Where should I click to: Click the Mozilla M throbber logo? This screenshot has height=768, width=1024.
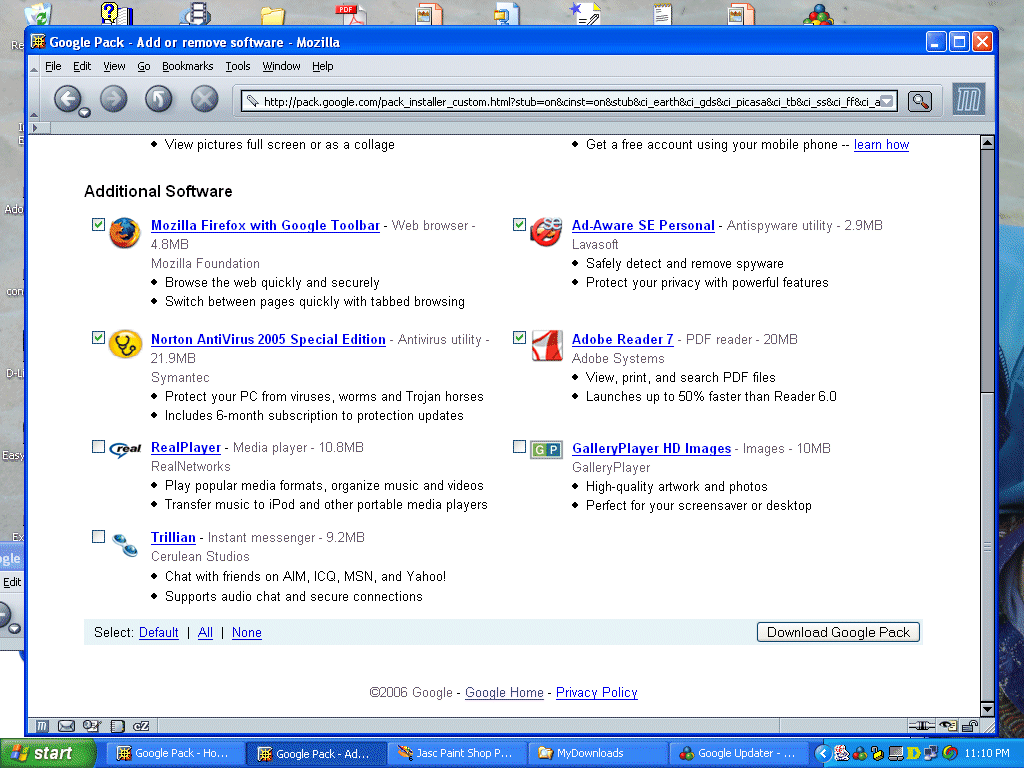click(968, 100)
